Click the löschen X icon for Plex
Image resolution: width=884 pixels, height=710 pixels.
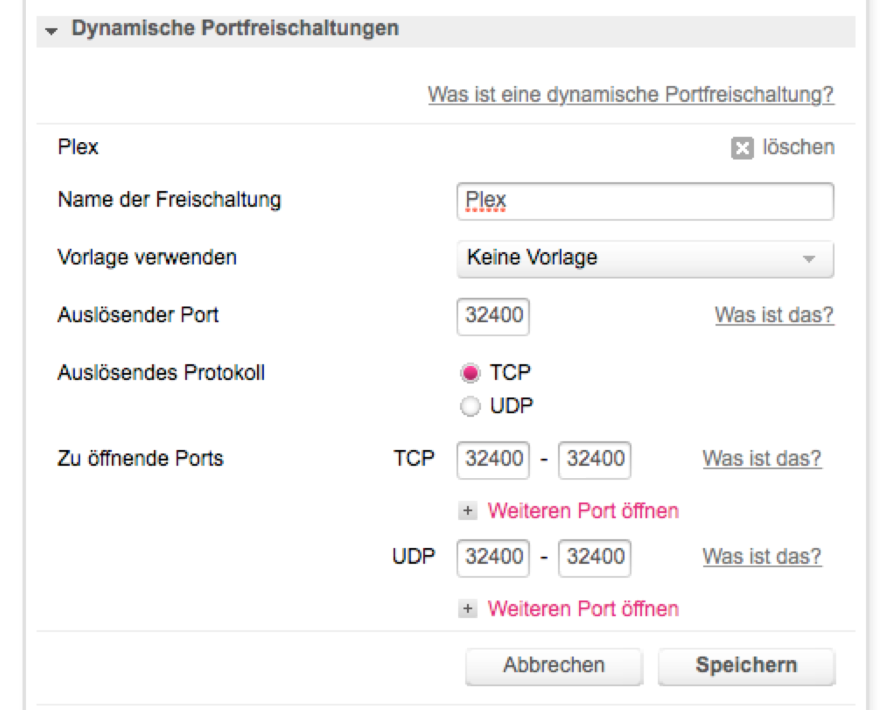point(741,149)
